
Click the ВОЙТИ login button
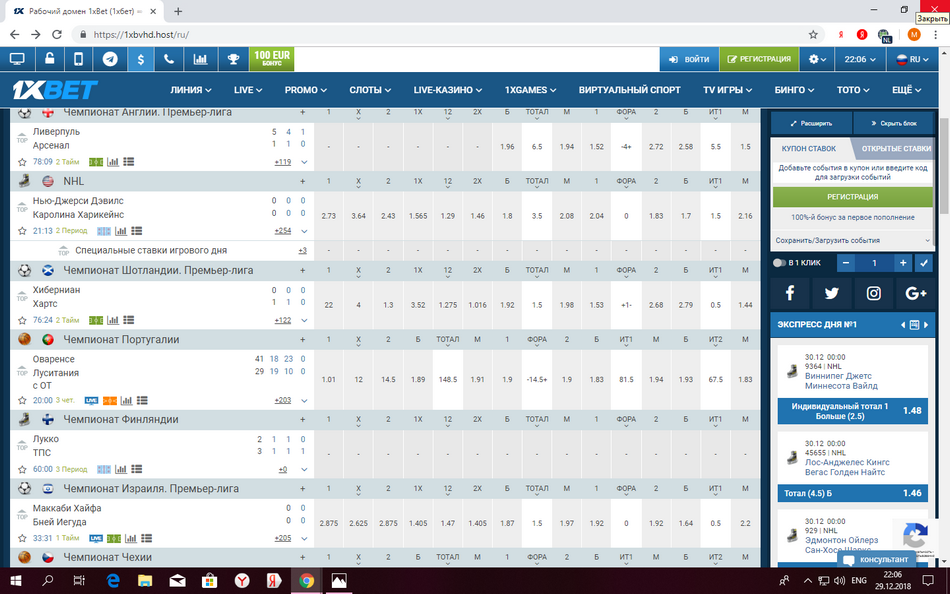pos(689,59)
